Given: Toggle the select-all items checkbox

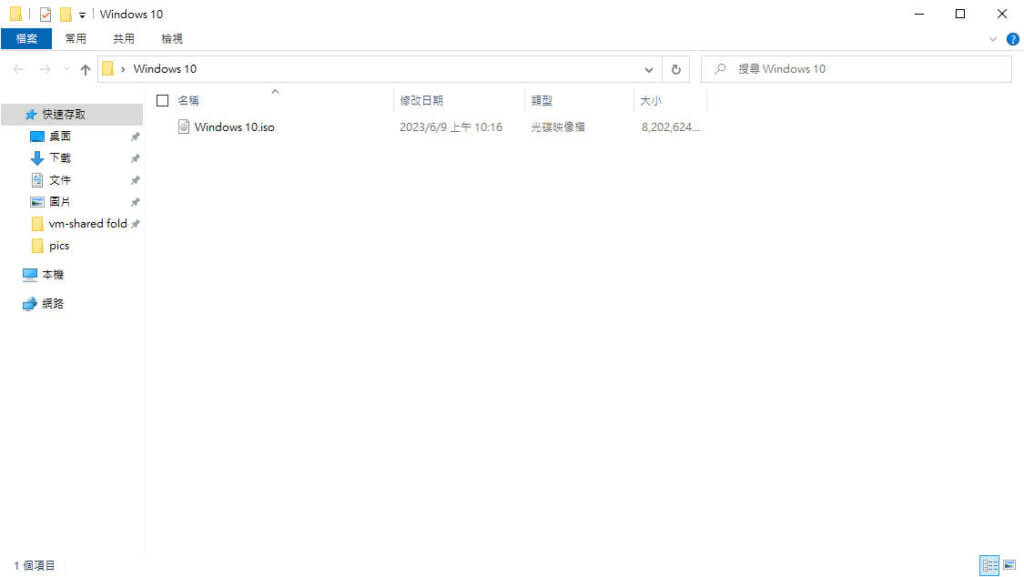Looking at the screenshot, I should click(x=162, y=101).
